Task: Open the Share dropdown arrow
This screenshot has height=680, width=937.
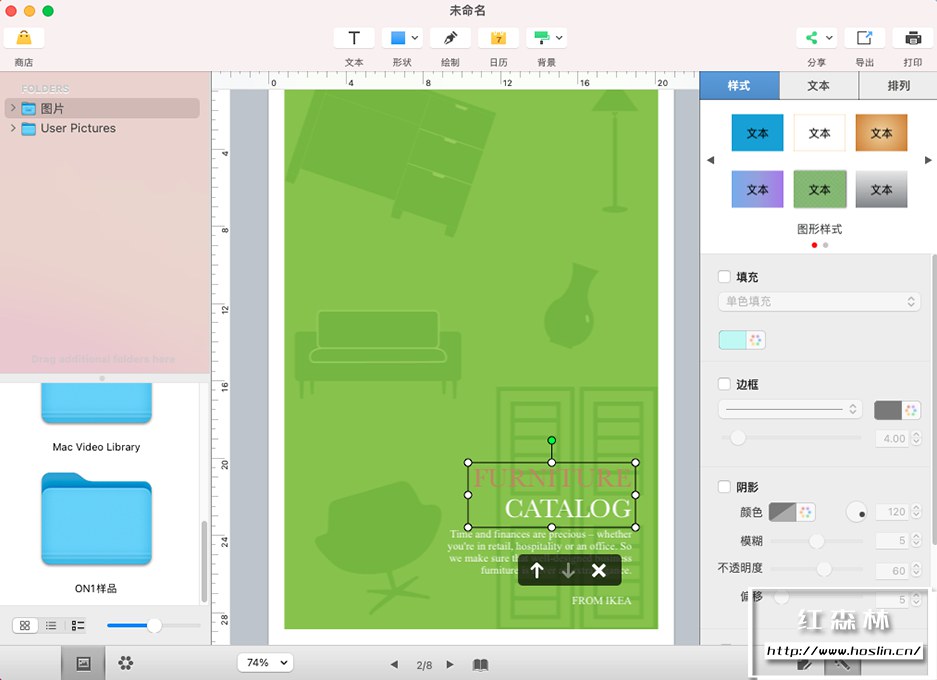Action: click(829, 38)
